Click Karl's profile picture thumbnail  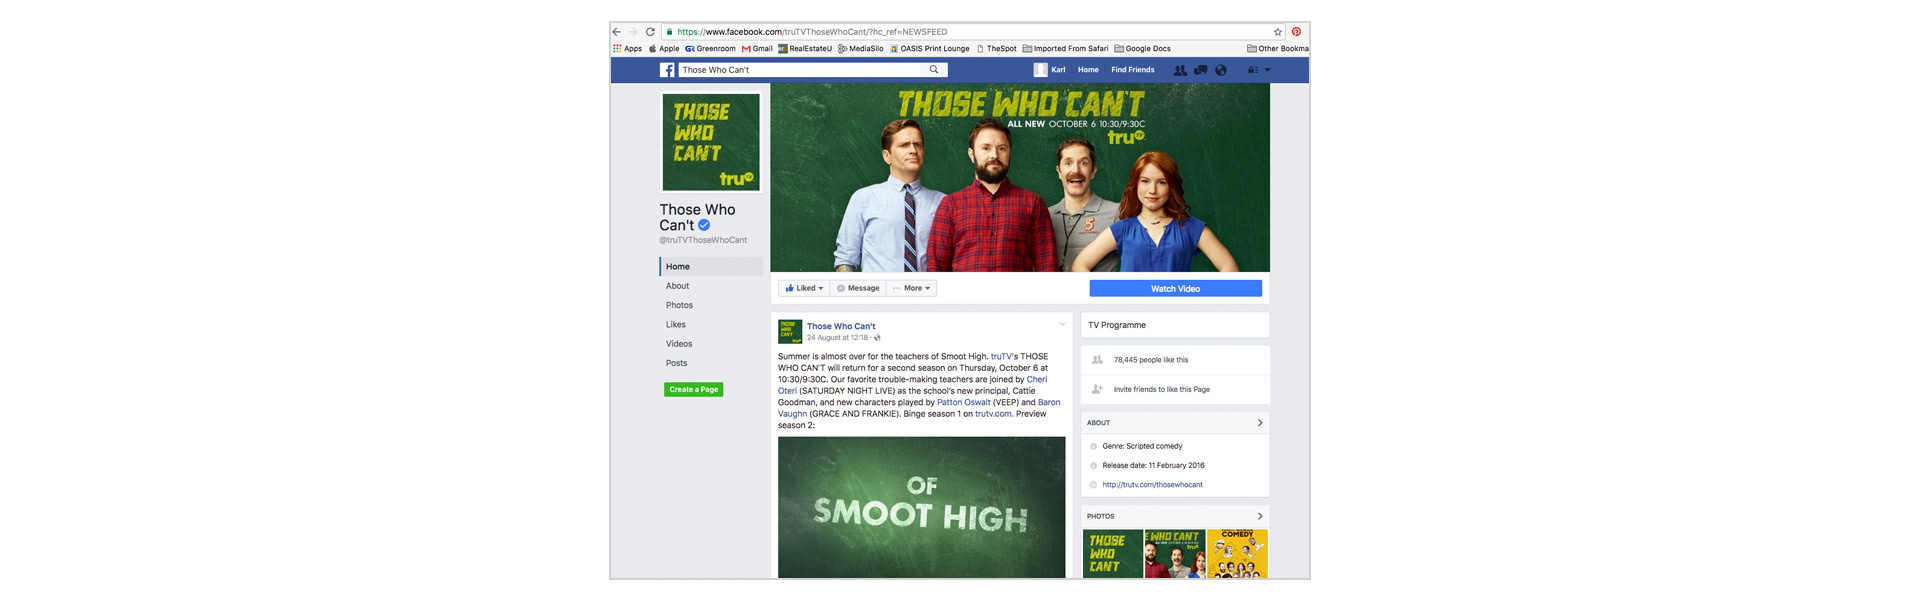point(1040,70)
